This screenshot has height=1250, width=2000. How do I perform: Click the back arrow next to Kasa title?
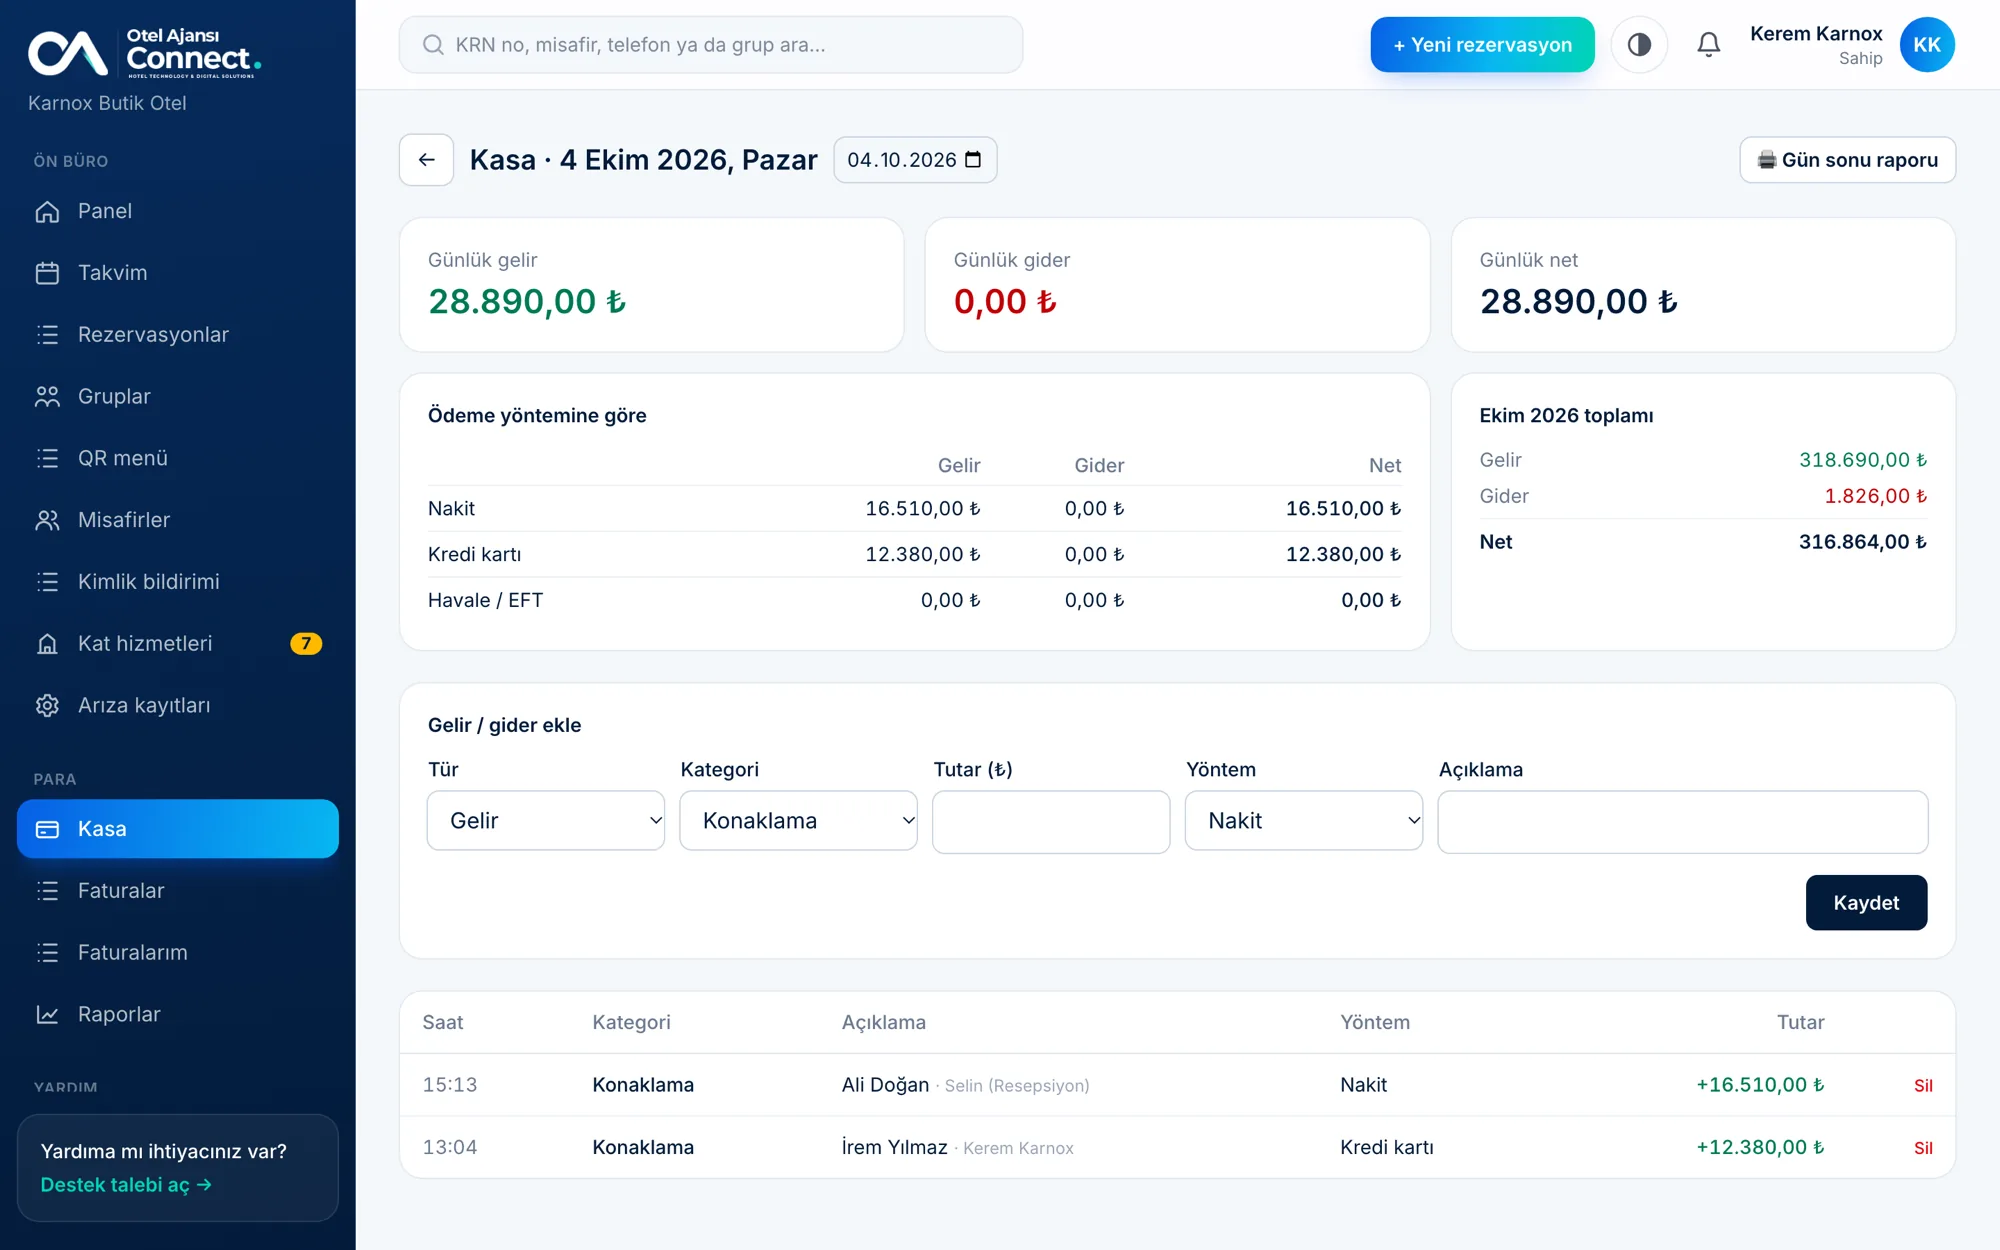427,160
